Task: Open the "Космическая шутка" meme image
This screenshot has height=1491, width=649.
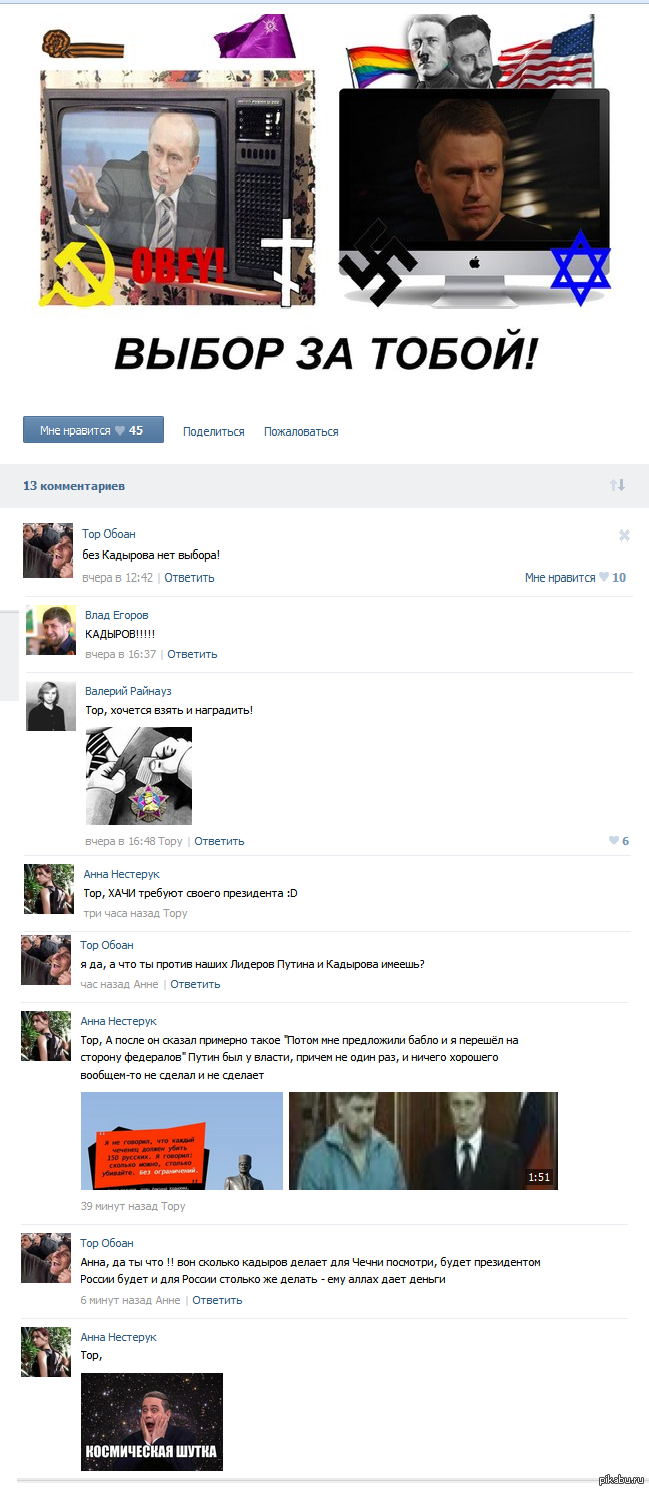Action: click(x=152, y=1421)
